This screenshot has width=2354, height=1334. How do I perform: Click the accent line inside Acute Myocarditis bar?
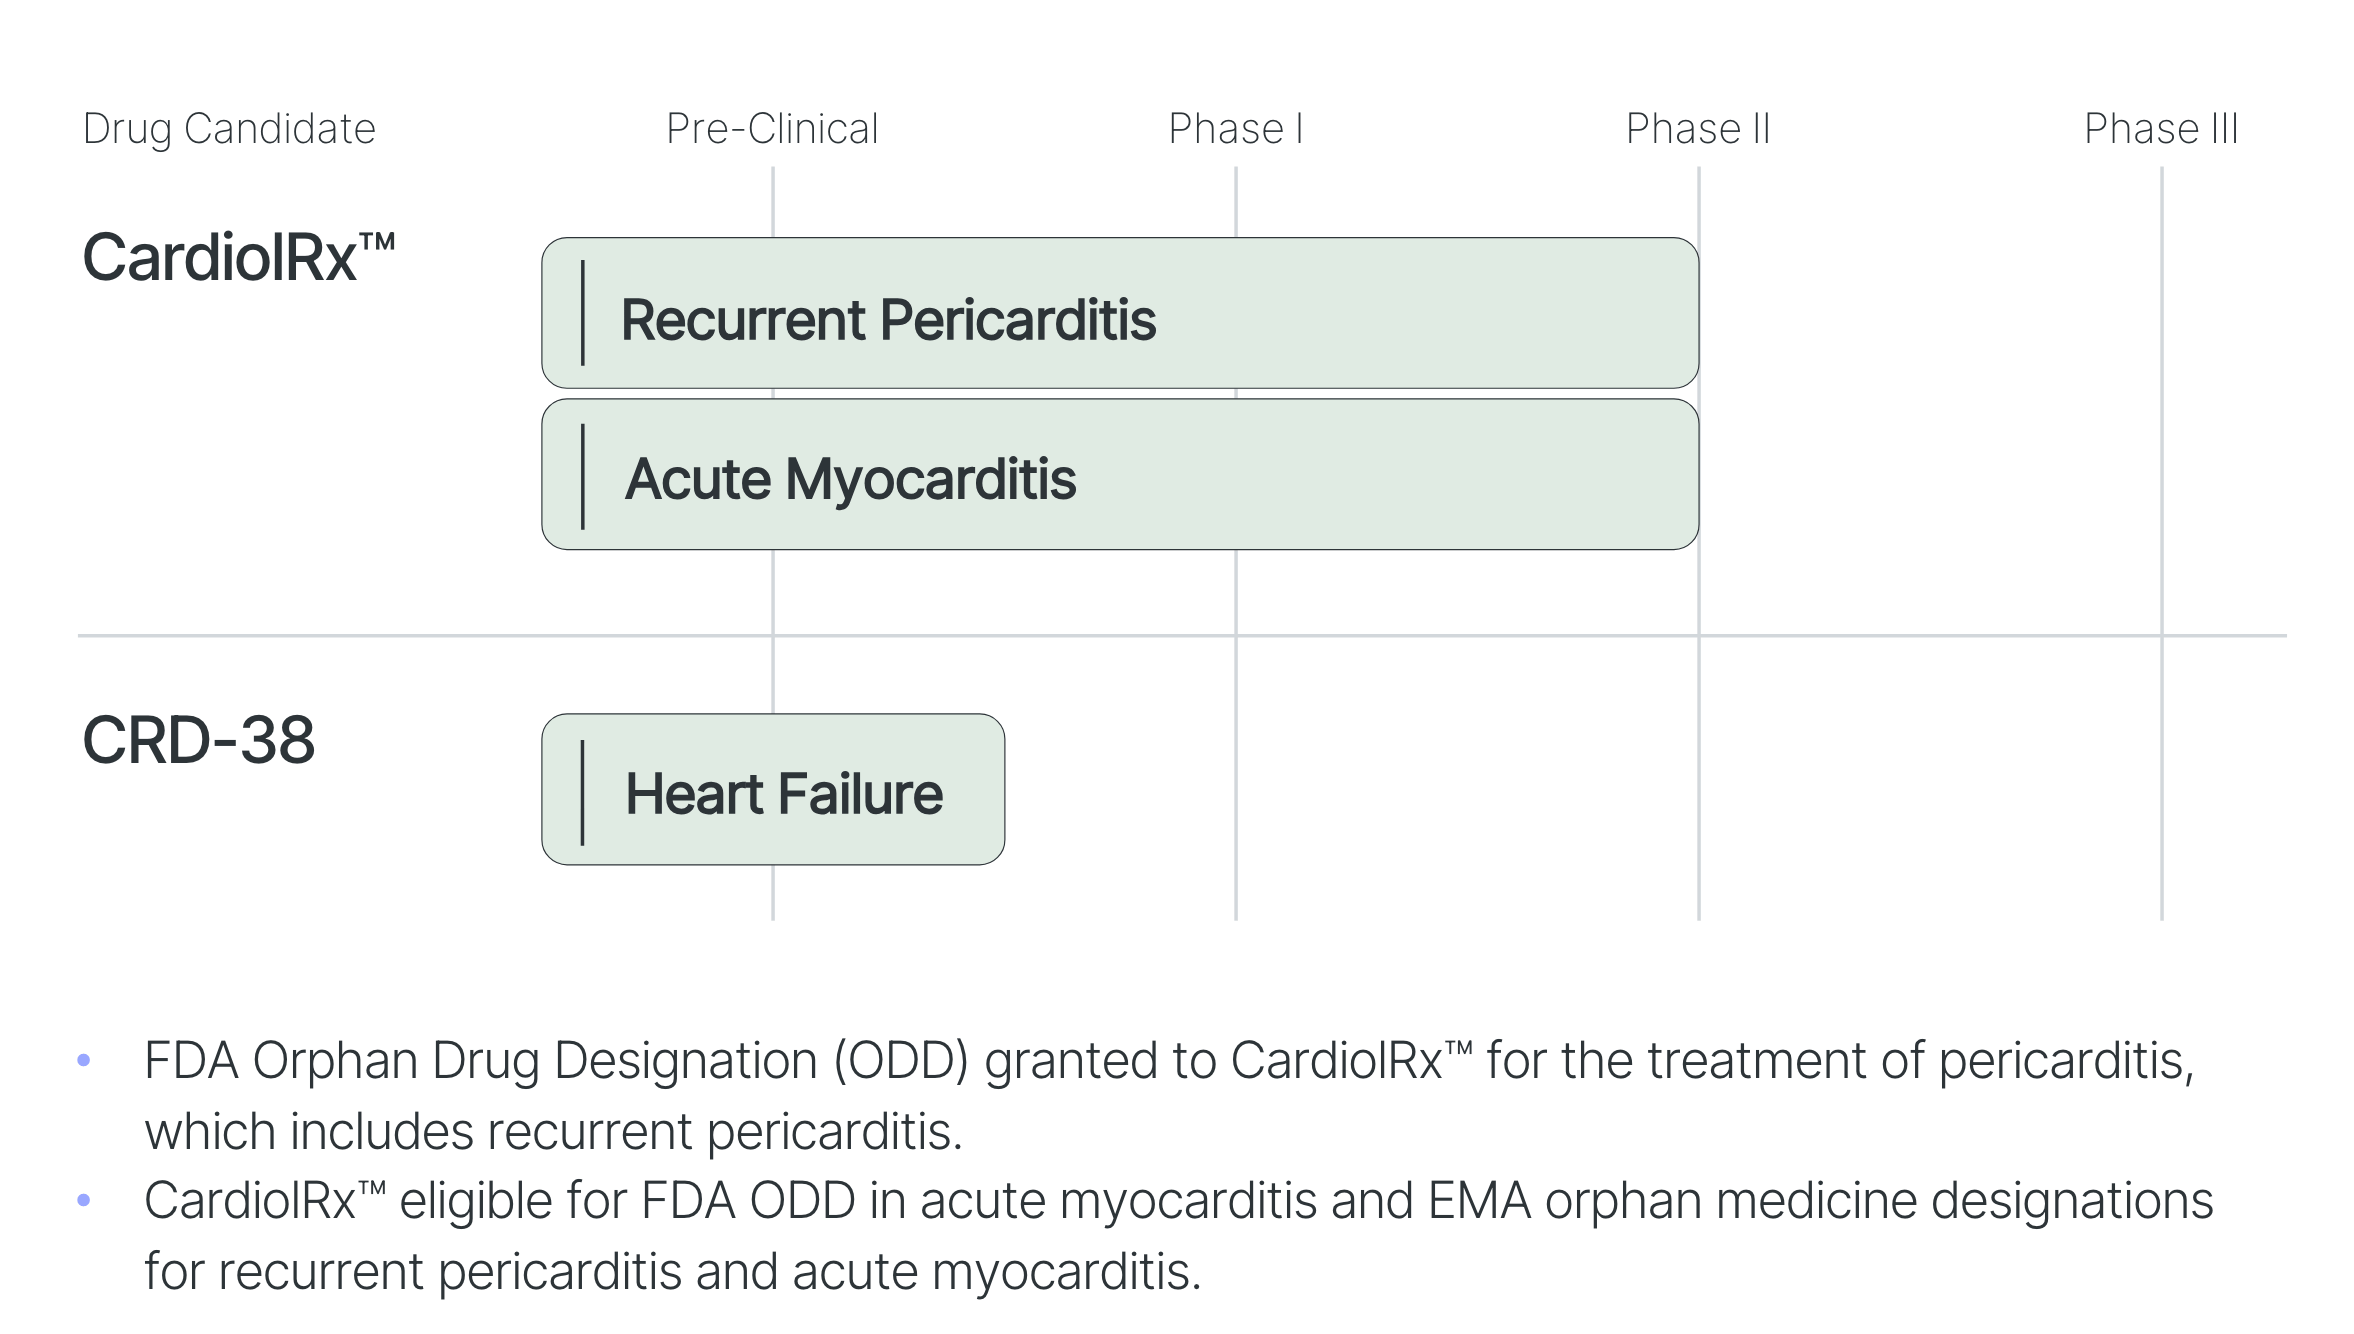pos(583,475)
